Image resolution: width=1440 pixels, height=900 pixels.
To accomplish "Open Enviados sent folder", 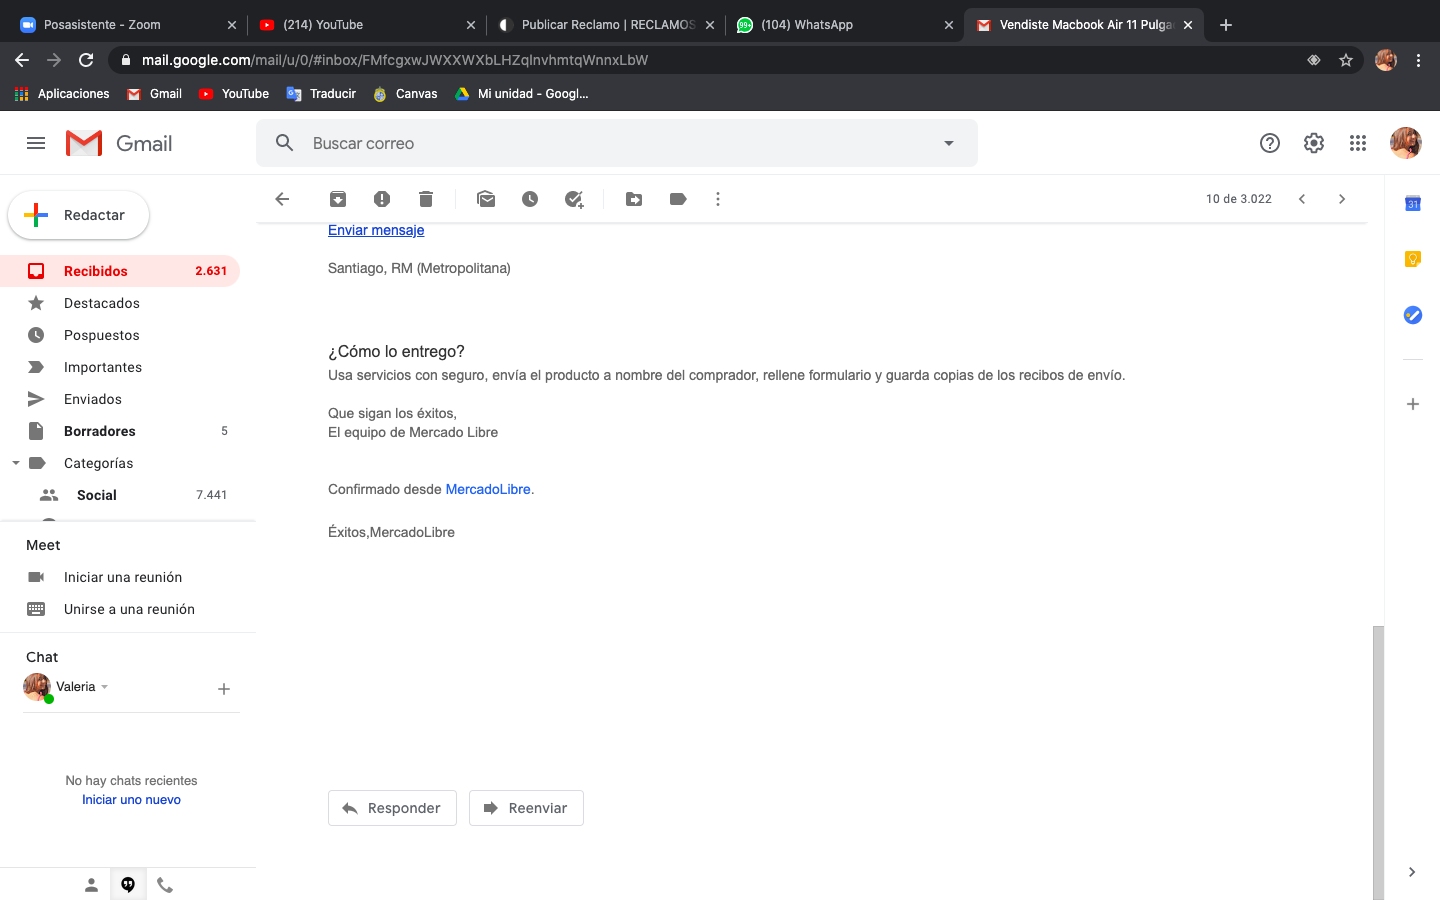I will [120, 399].
